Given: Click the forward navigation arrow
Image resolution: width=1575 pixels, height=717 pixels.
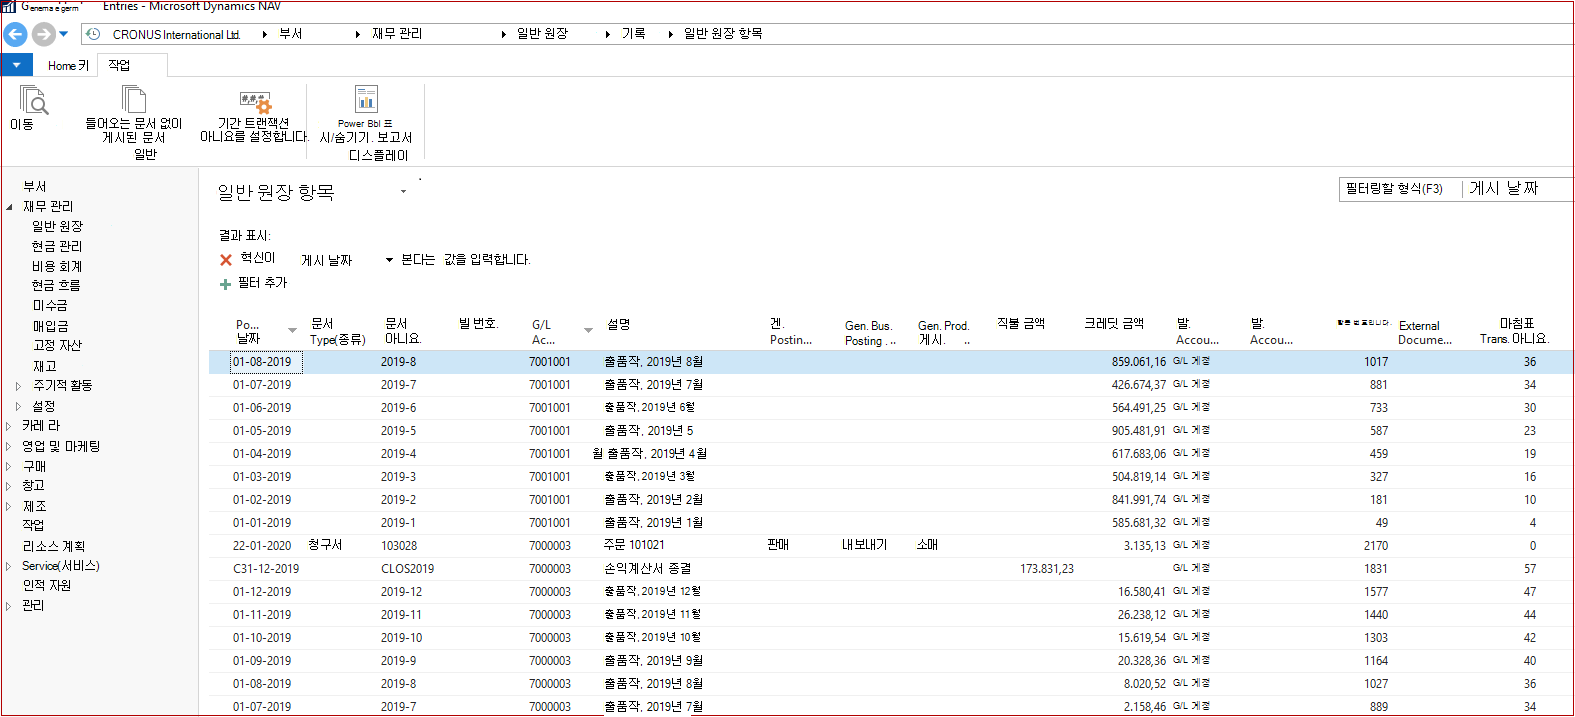Looking at the screenshot, I should 43,34.
